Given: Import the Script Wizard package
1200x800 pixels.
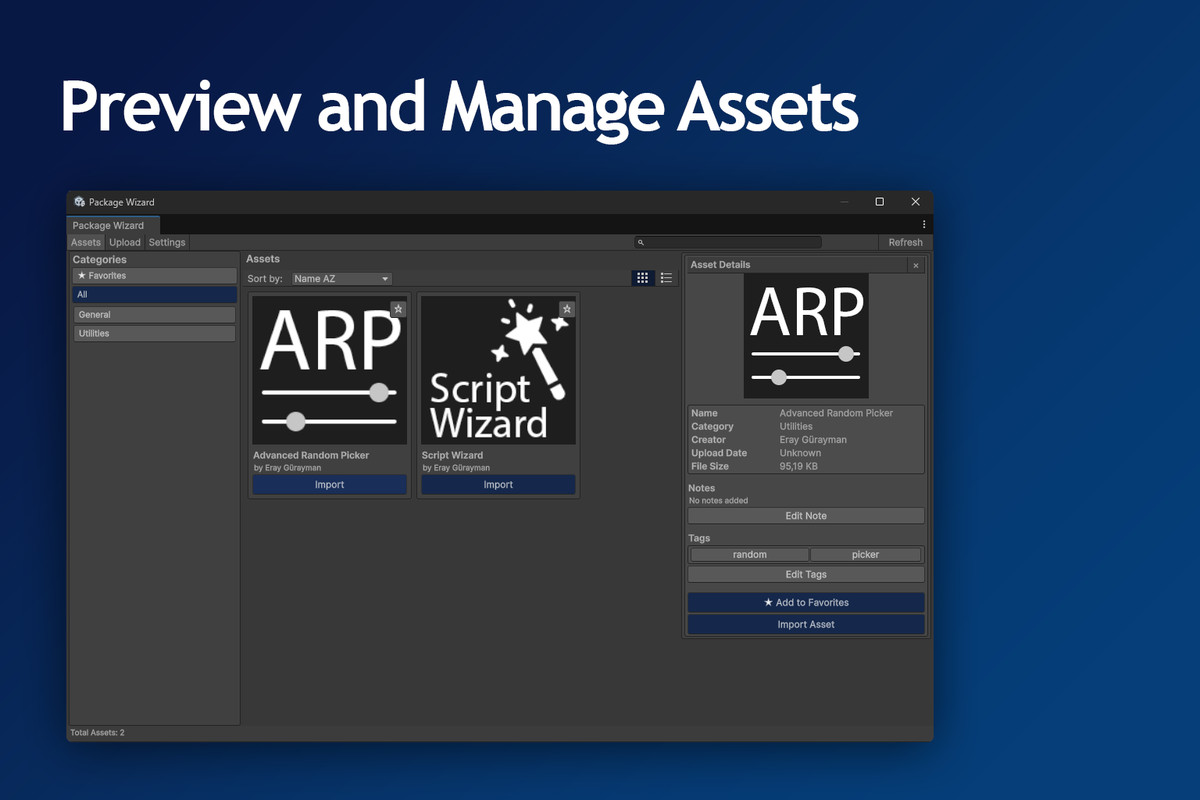Looking at the screenshot, I should pyautogui.click(x=498, y=485).
